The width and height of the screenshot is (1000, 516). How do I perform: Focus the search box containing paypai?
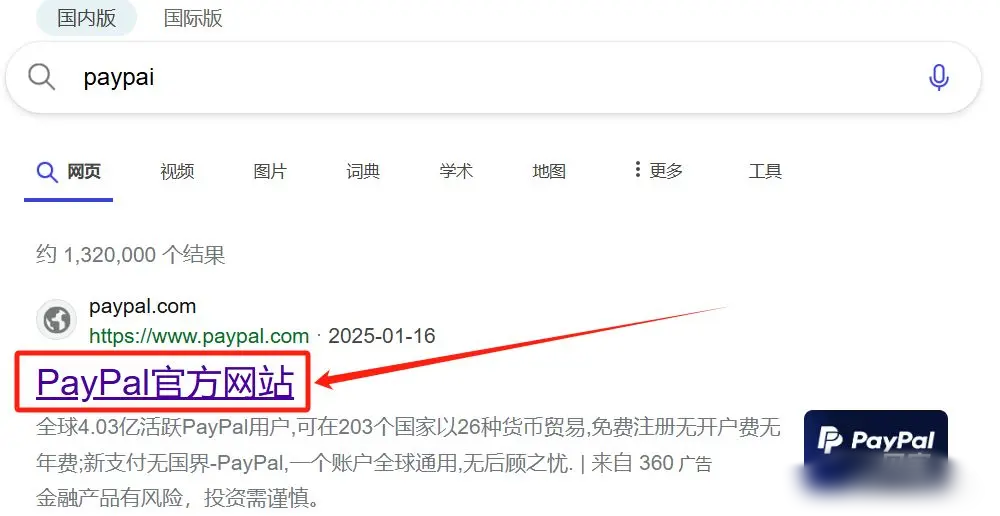point(493,78)
